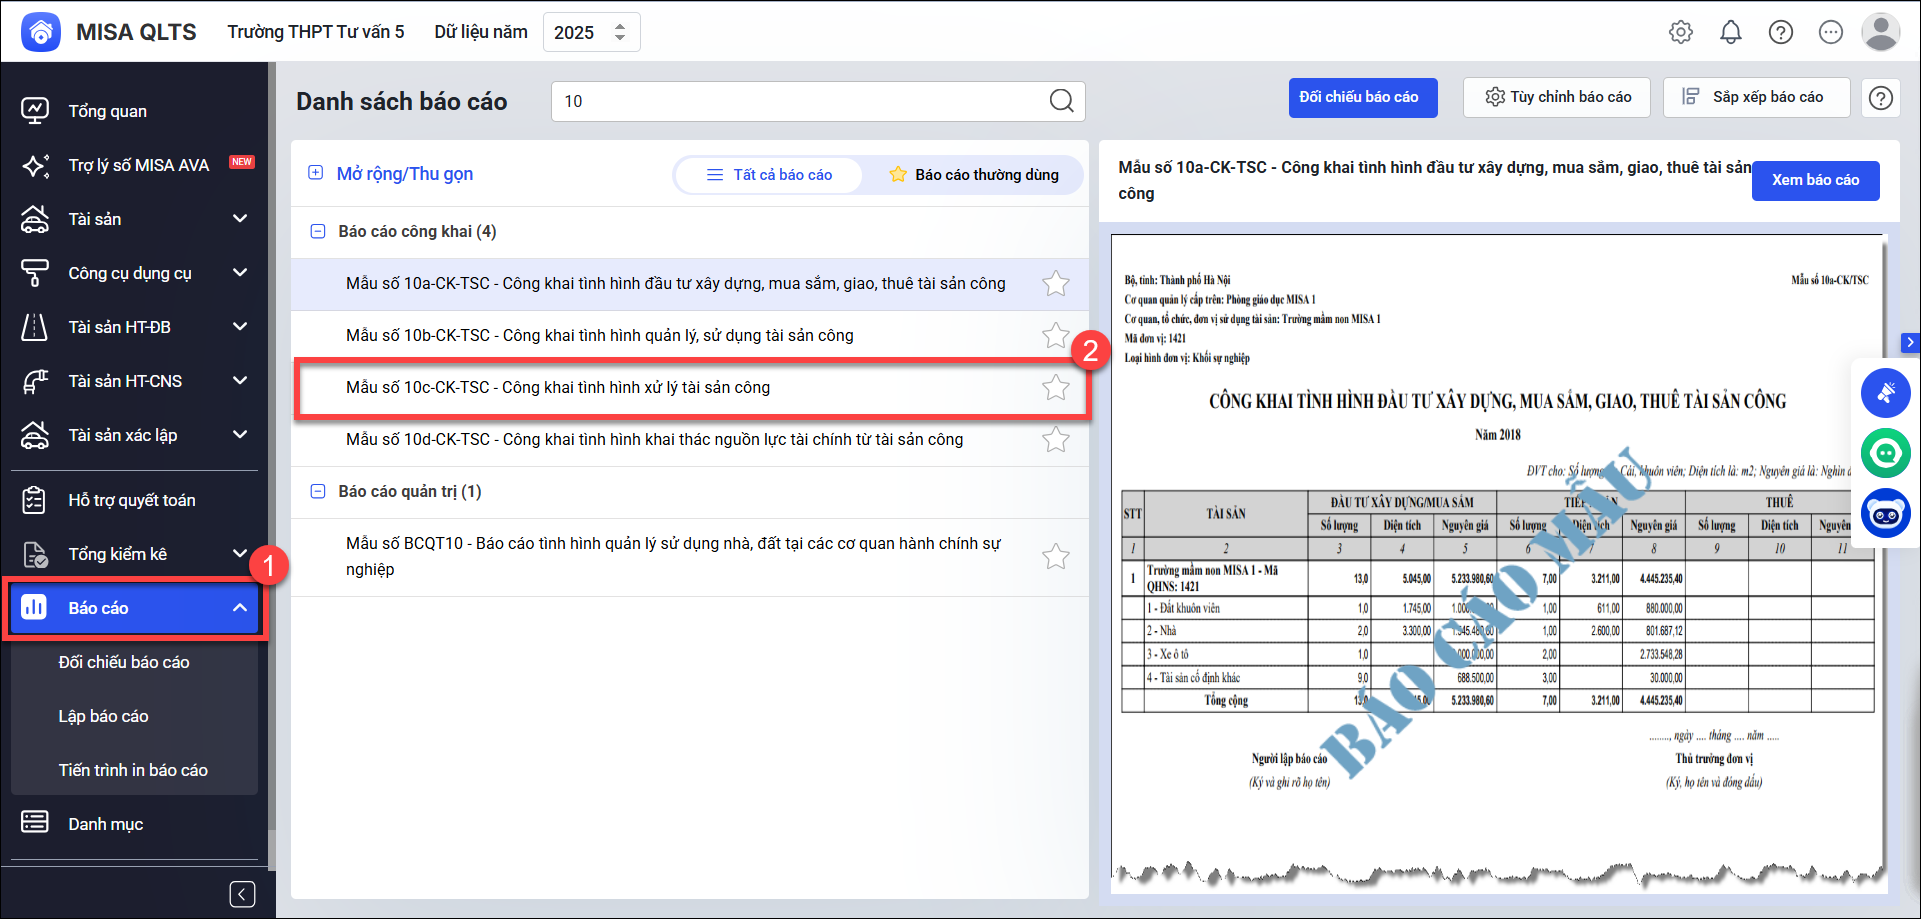
Task: Open Trợ lý số MISA AVA
Action: [138, 165]
